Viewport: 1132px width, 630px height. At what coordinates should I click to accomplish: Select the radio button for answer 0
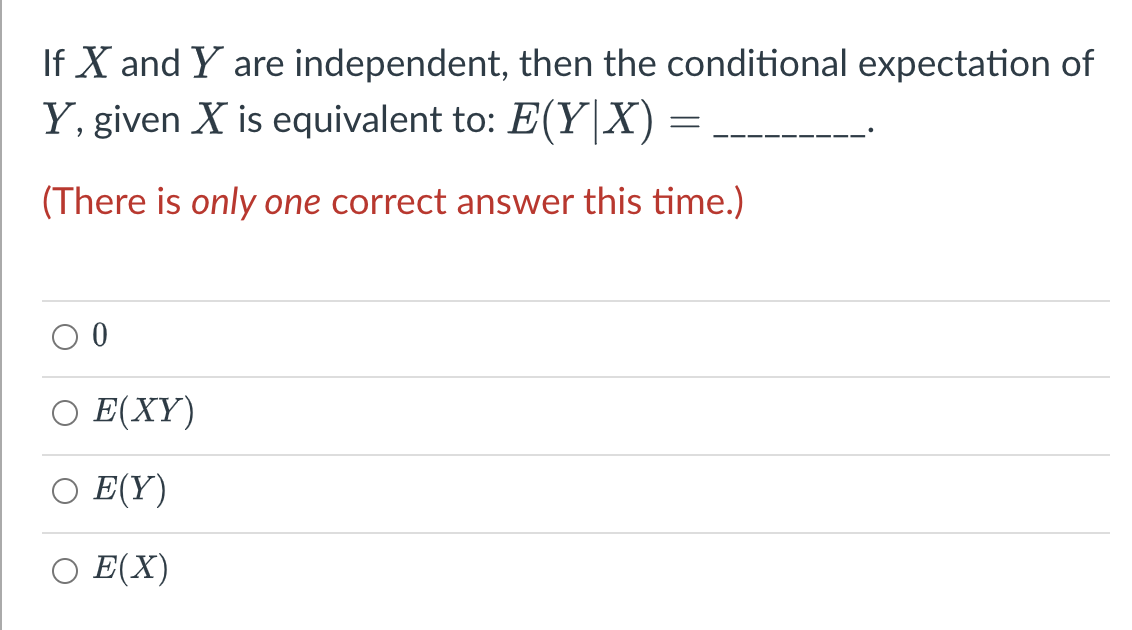pyautogui.click(x=65, y=337)
